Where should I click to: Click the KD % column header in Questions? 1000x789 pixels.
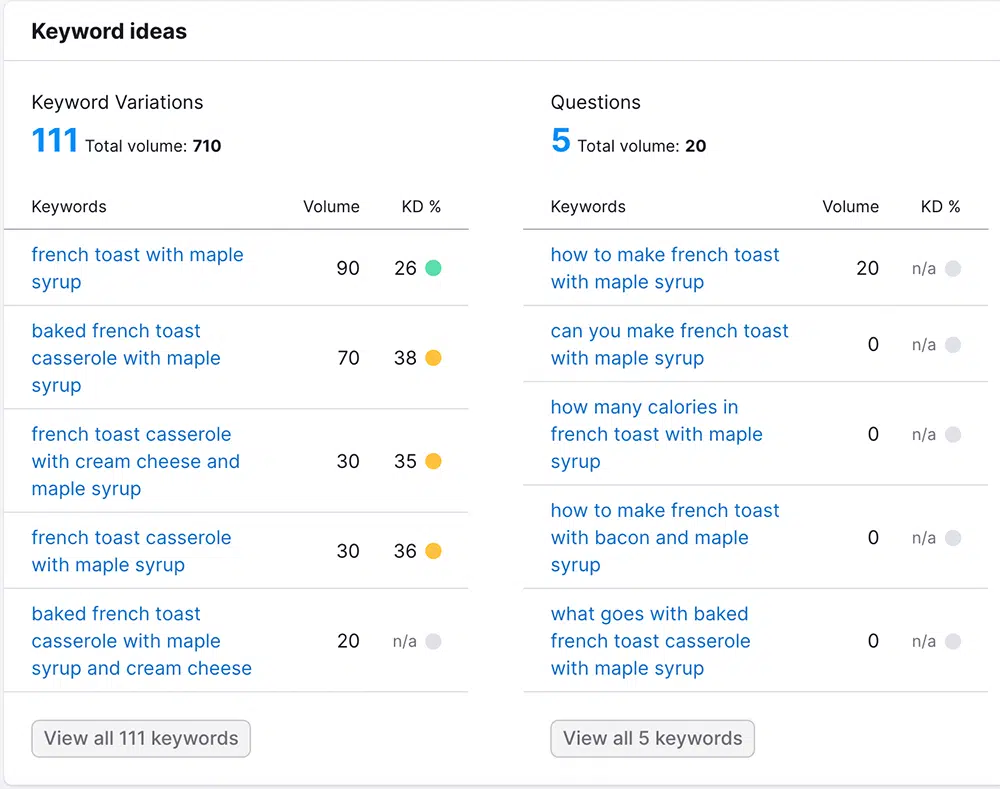point(940,207)
